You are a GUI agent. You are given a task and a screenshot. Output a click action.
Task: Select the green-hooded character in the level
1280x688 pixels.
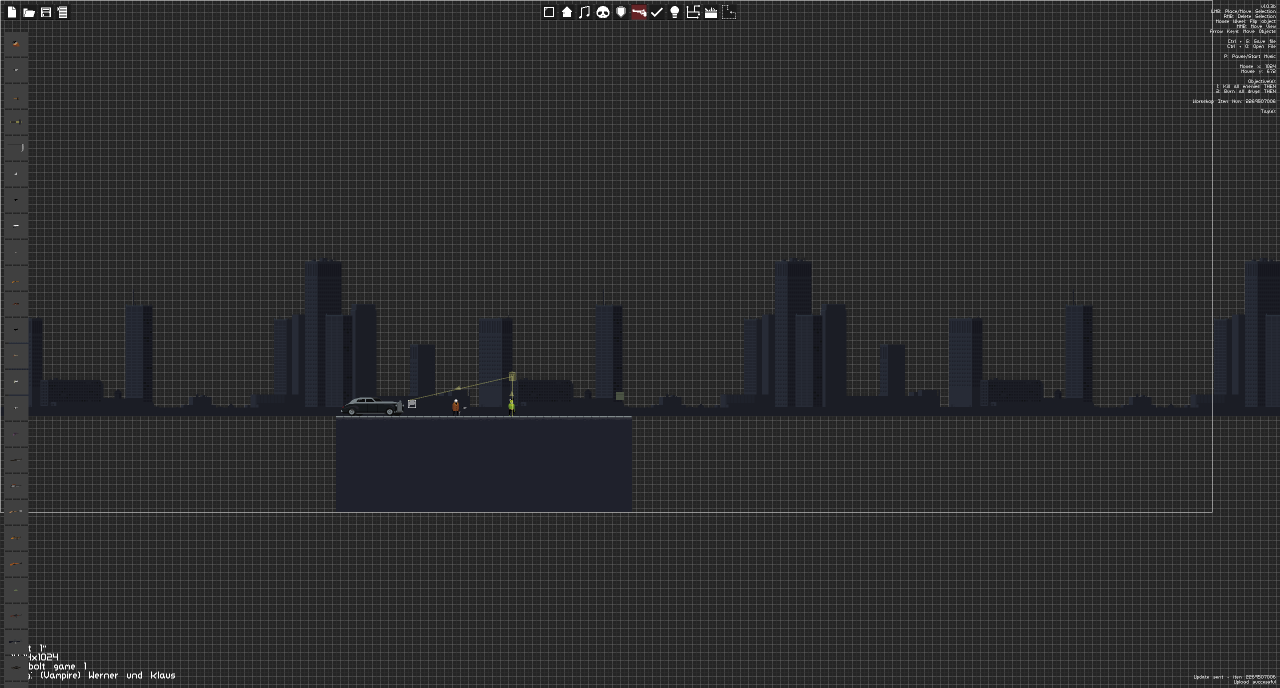point(511,405)
